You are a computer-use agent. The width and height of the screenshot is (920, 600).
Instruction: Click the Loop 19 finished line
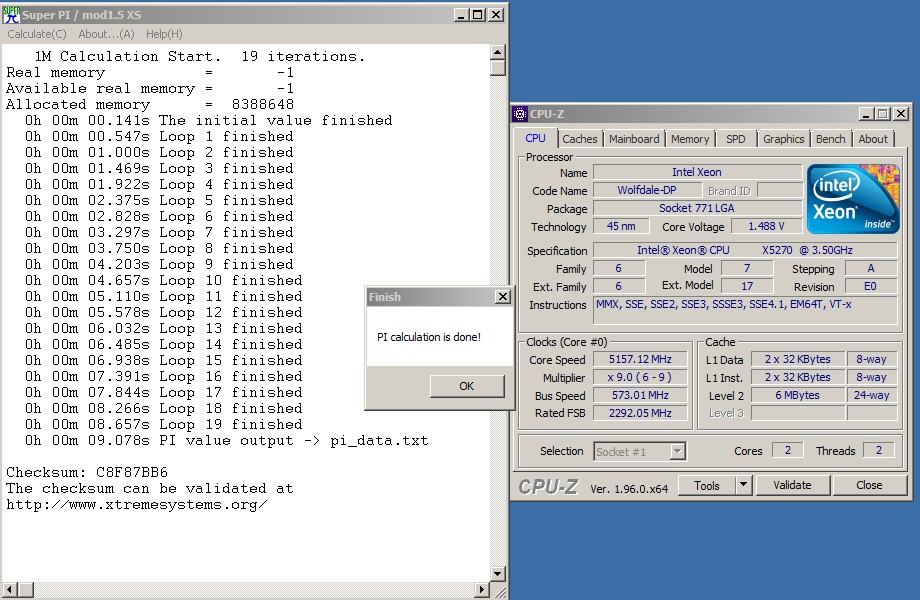coord(164,424)
